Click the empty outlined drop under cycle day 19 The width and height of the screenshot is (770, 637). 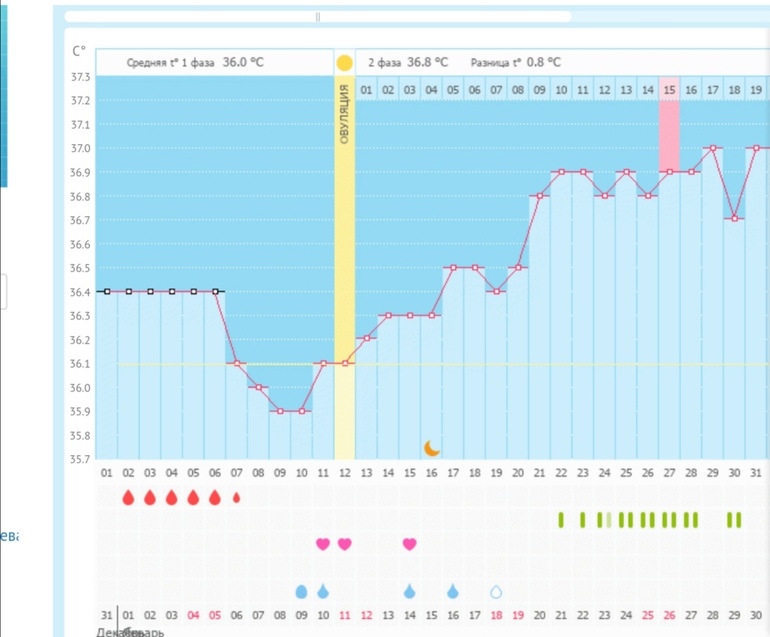[496, 592]
